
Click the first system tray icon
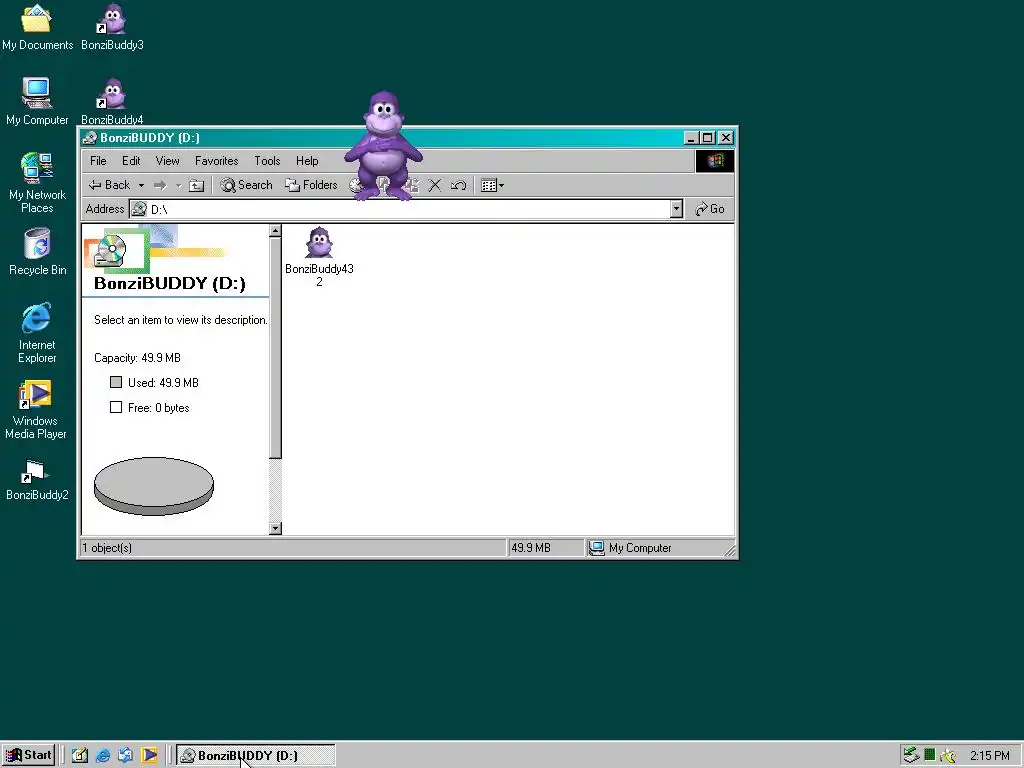911,756
